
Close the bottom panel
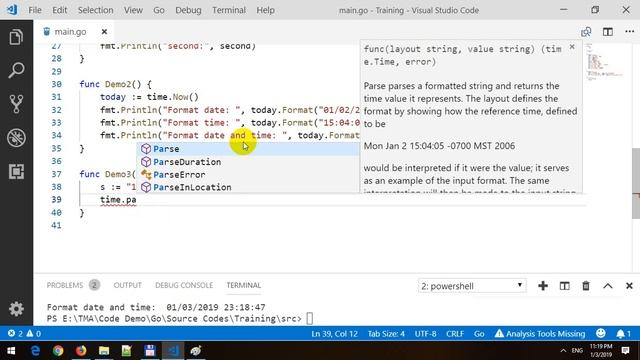coord(629,286)
